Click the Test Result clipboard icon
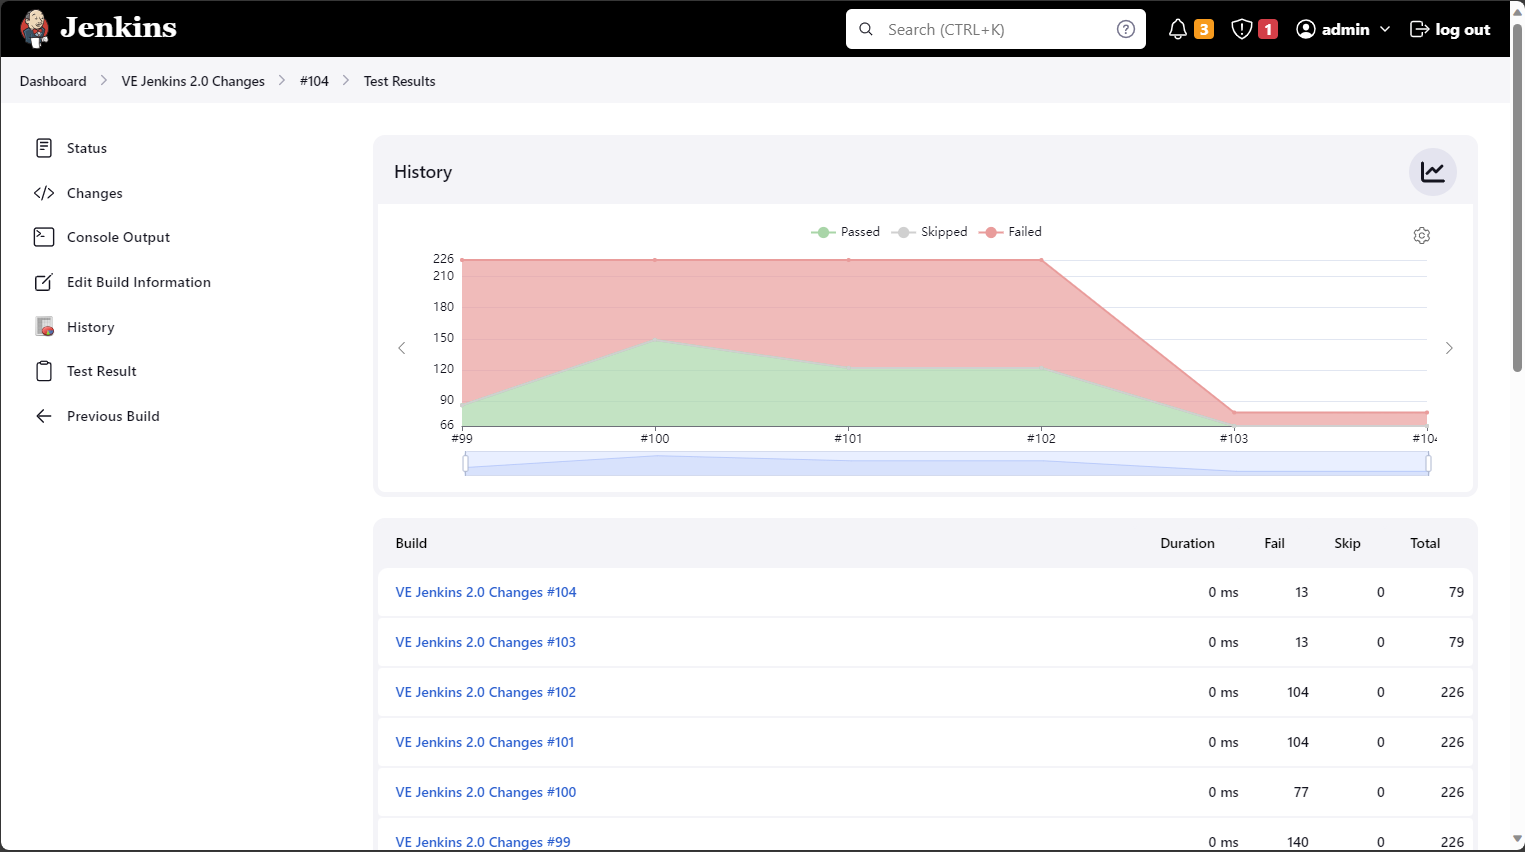 pos(44,371)
